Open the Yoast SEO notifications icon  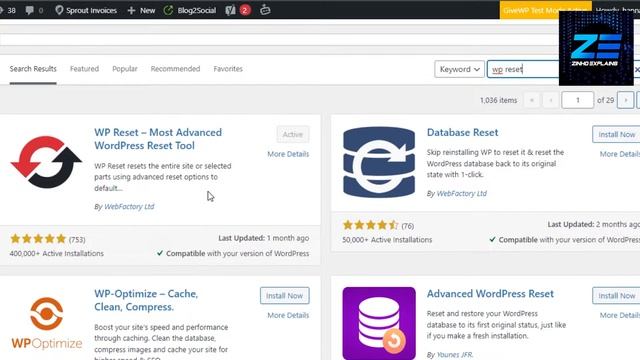[231, 10]
